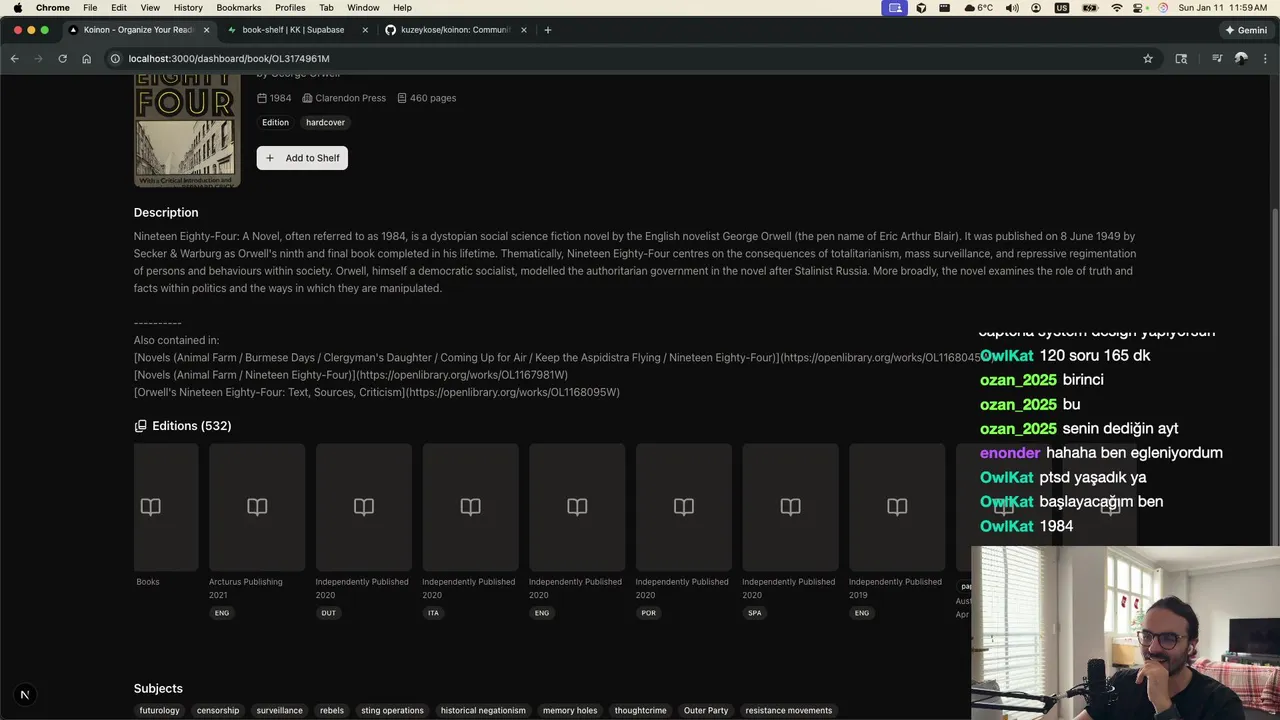The width and height of the screenshot is (1280, 720).
Task: Go back with the browser back arrow
Action: coord(14,59)
